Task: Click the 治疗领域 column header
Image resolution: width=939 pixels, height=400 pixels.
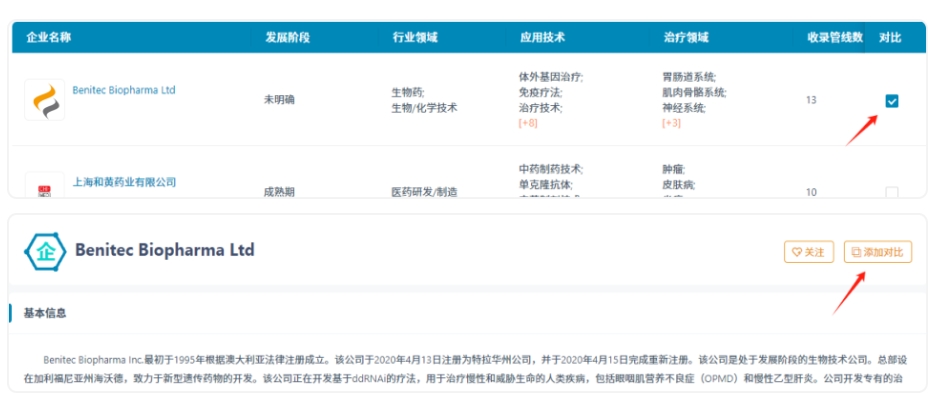Action: click(686, 38)
